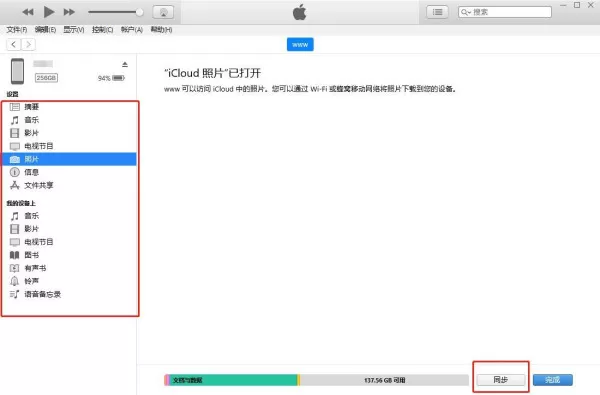600x395 pixels.
Task: Open the 帮助(H) menu
Action: (161, 29)
